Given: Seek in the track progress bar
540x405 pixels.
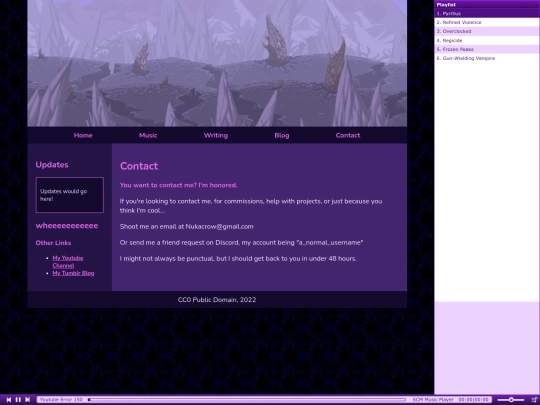Looking at the screenshot, I should click(247, 399).
